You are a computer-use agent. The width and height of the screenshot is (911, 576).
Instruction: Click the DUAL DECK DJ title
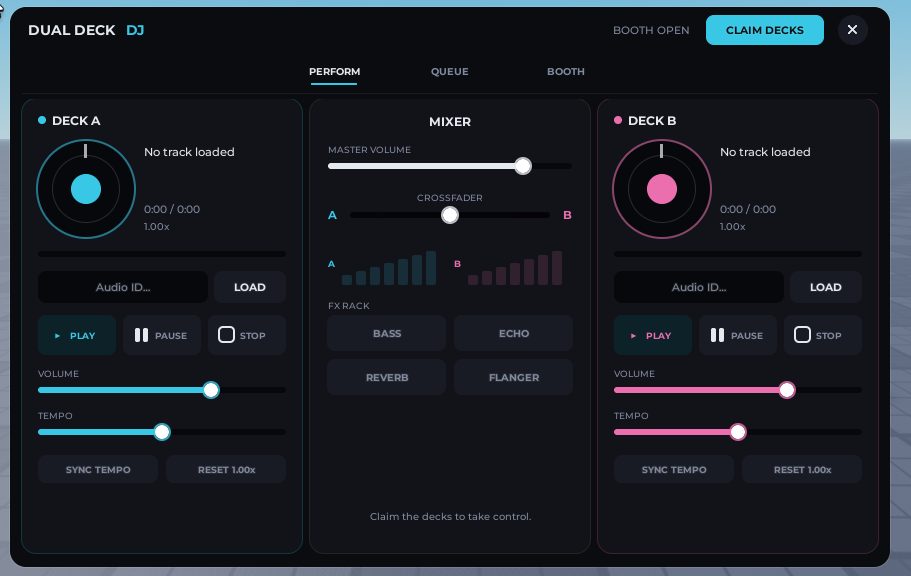[x=86, y=30]
